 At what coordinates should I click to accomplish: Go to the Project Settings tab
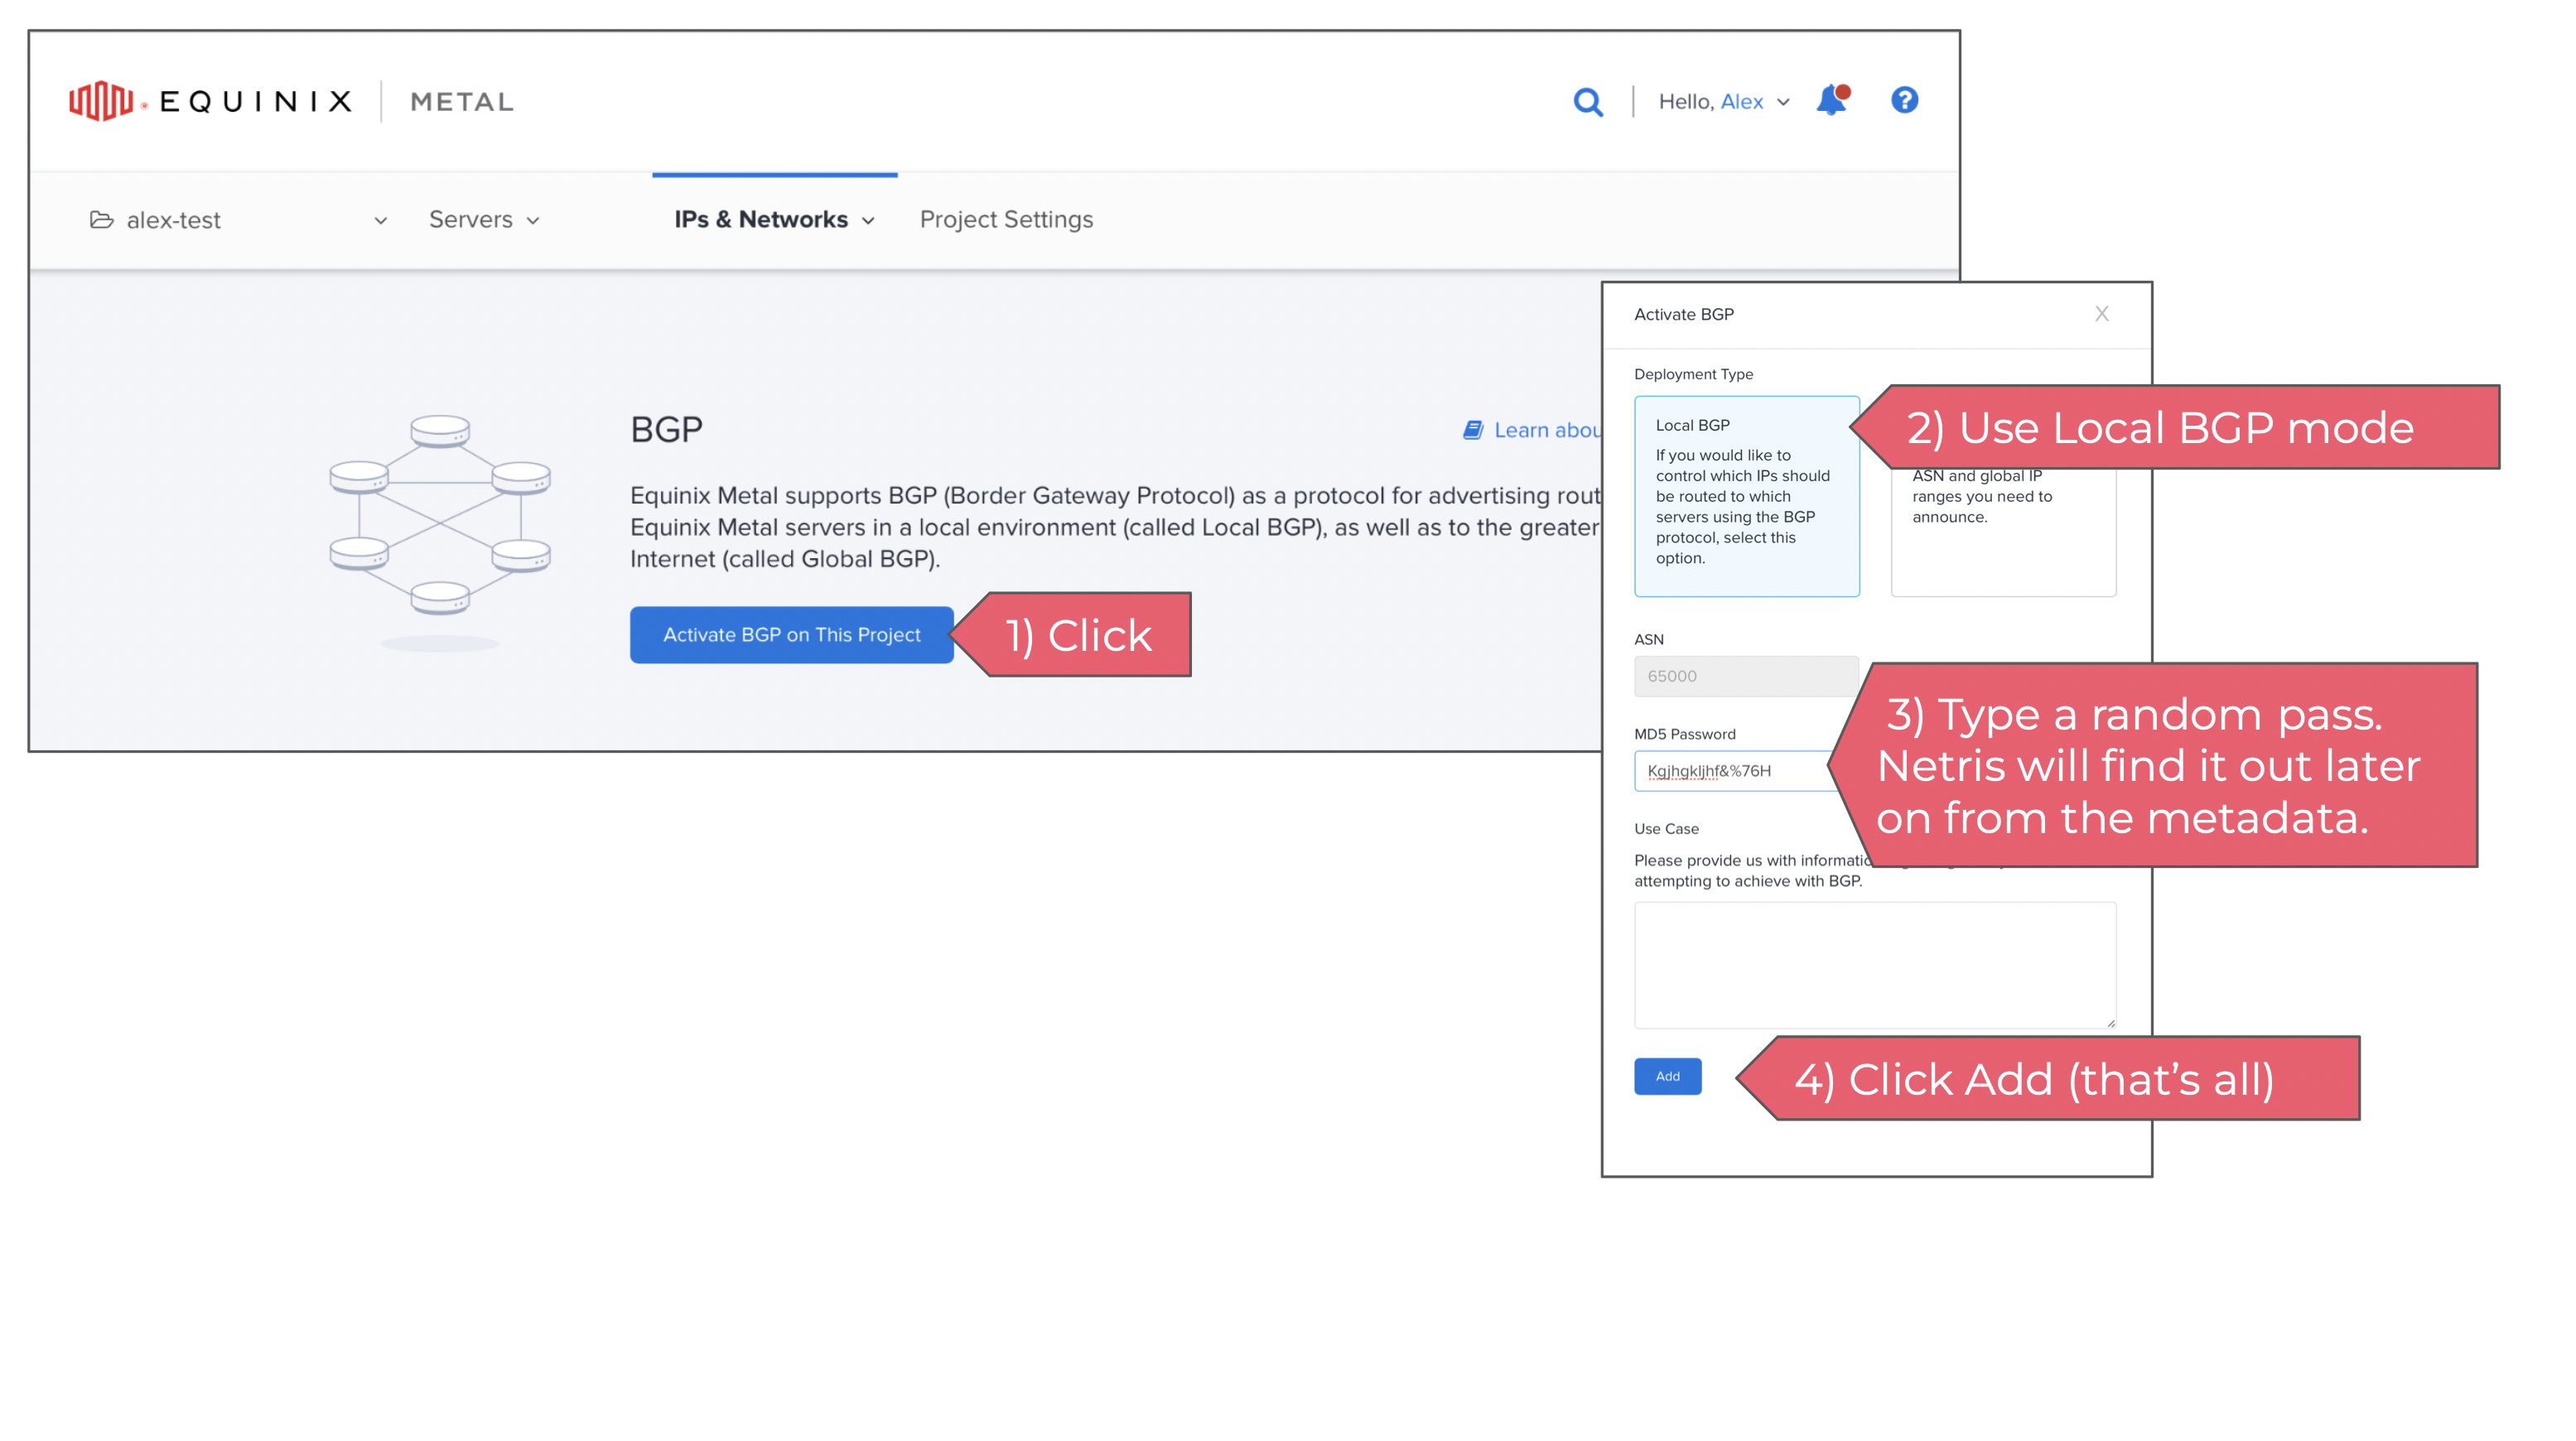[1006, 220]
